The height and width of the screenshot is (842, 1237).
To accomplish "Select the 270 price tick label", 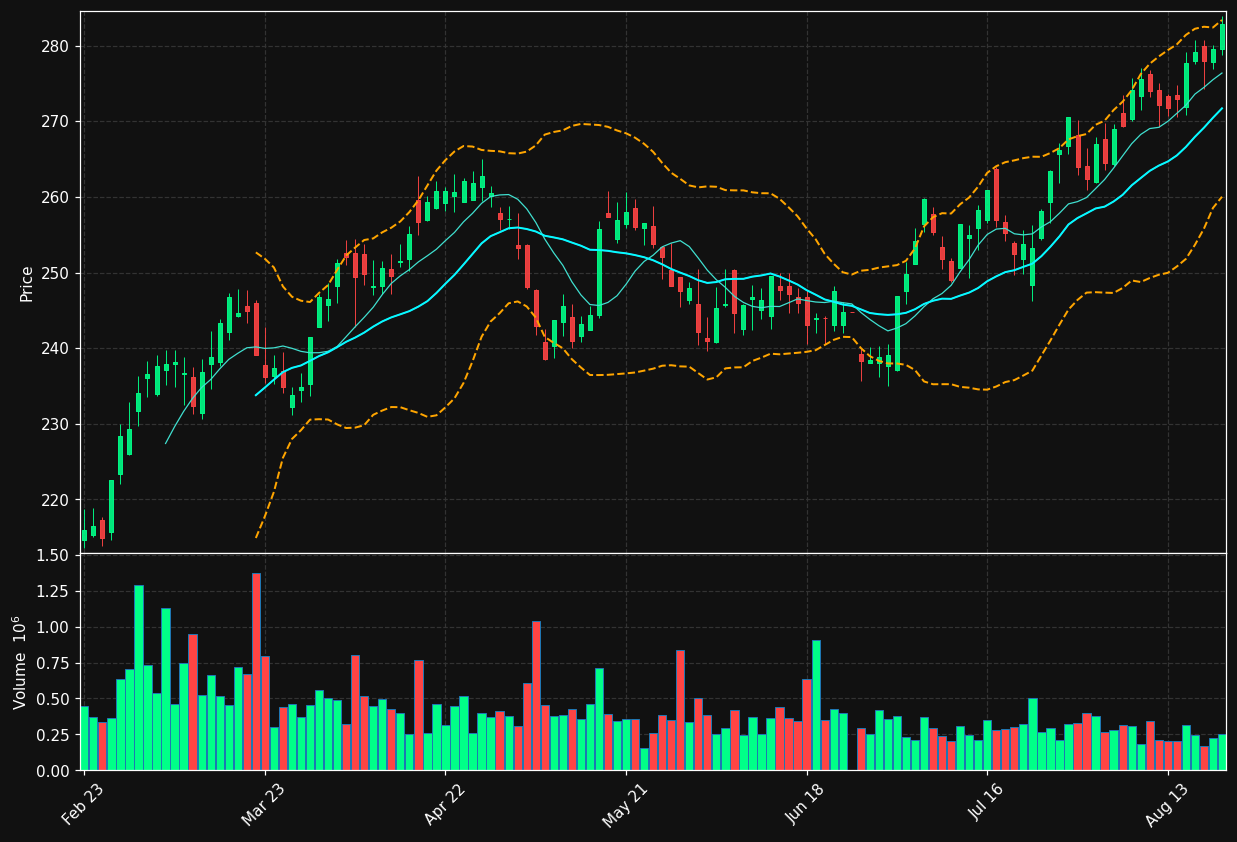I will click(x=55, y=122).
